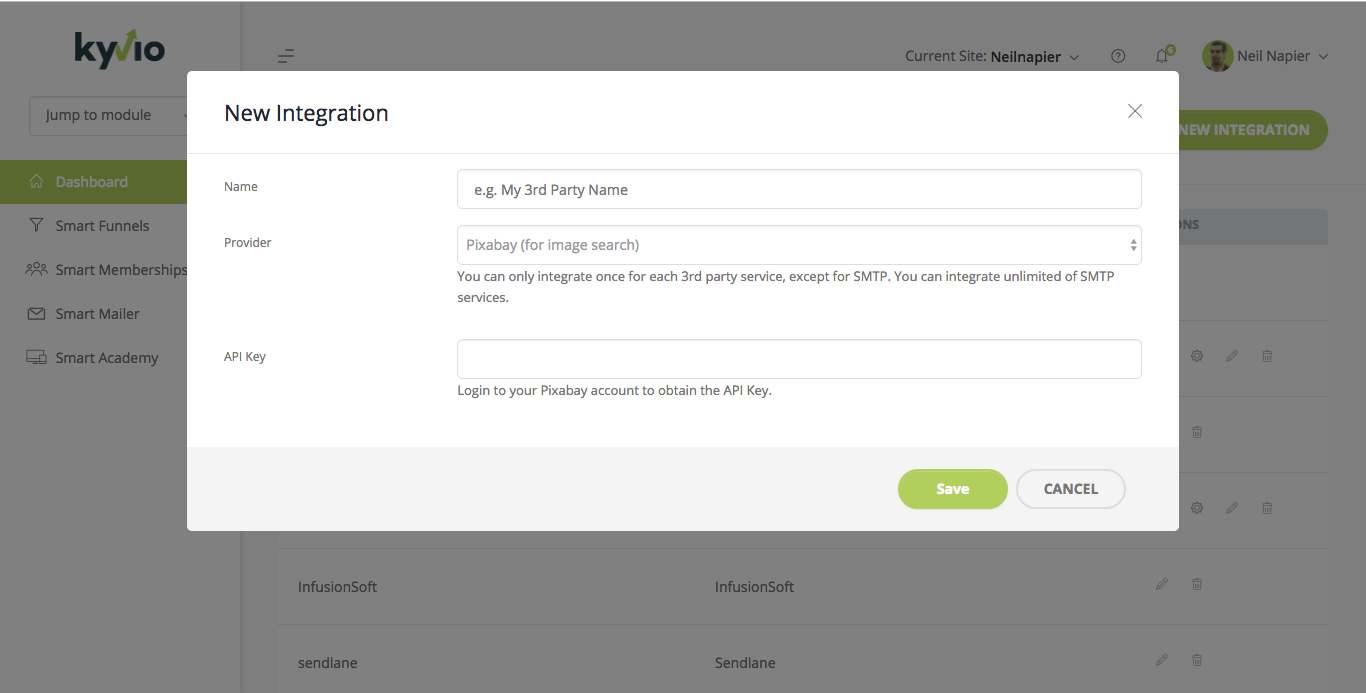Click the Kyvio logo
The width and height of the screenshot is (1366, 693).
click(x=120, y=49)
